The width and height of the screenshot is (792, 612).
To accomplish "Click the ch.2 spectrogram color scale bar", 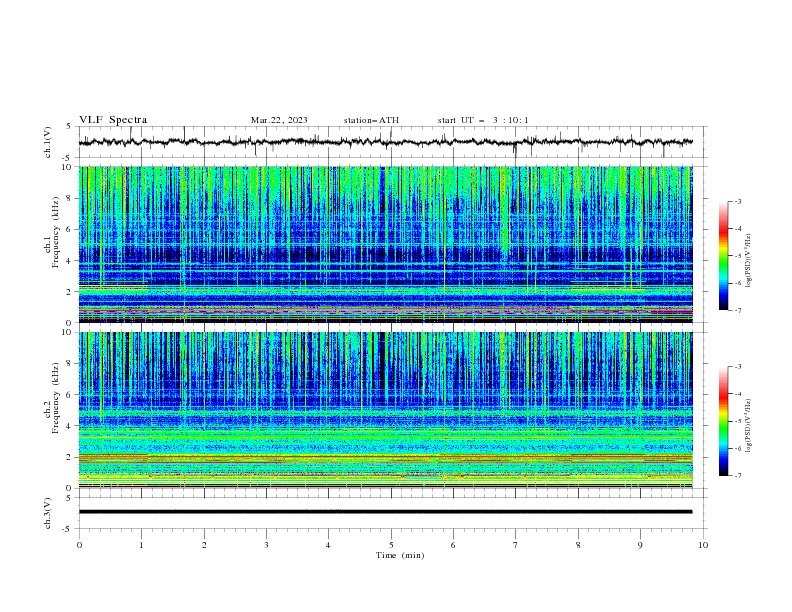I will [723, 421].
